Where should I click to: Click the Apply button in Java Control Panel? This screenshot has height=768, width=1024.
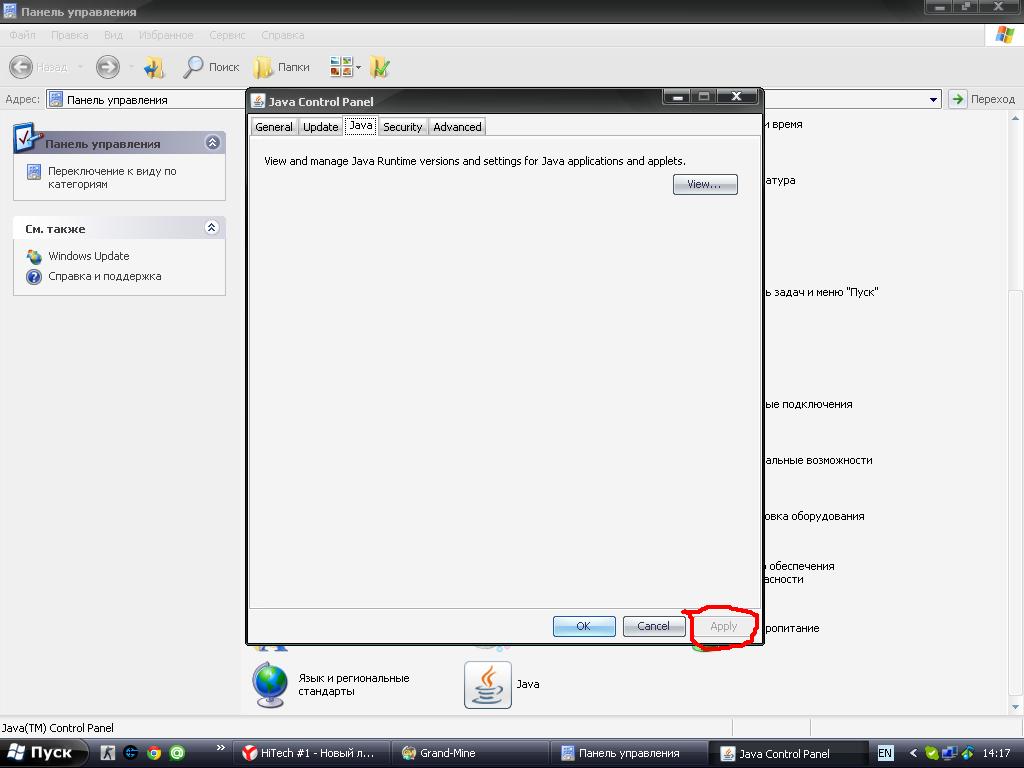[x=724, y=626]
